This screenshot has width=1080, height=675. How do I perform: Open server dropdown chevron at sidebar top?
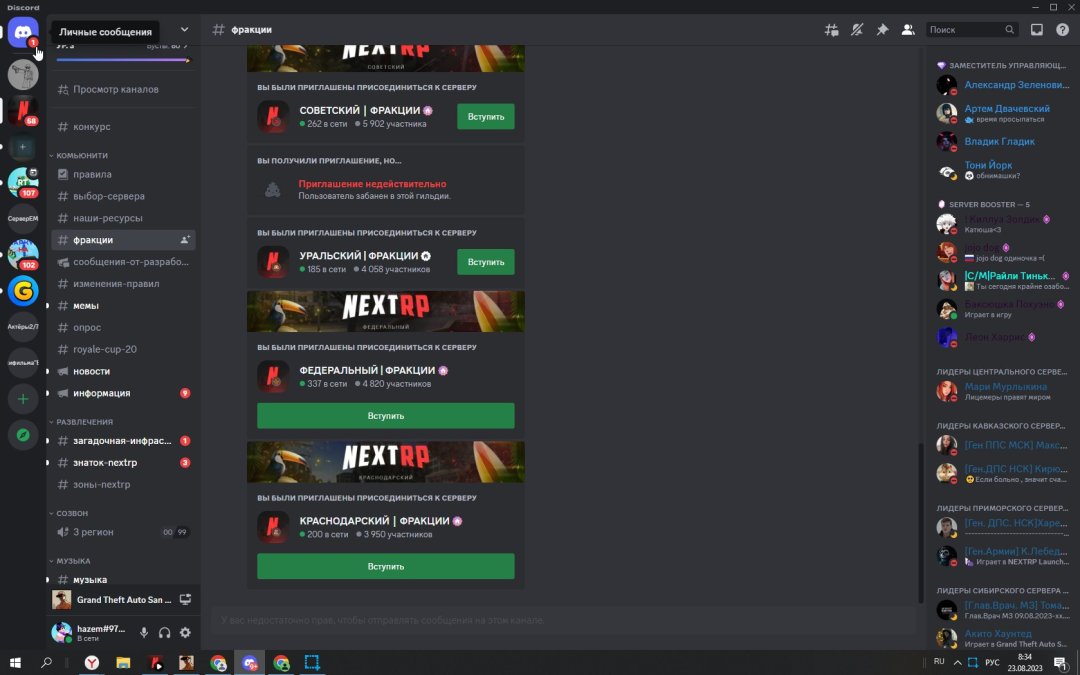(184, 30)
